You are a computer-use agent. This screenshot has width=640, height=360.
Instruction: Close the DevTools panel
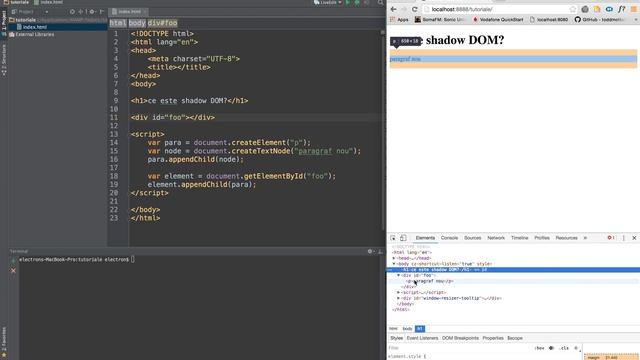pos(634,238)
